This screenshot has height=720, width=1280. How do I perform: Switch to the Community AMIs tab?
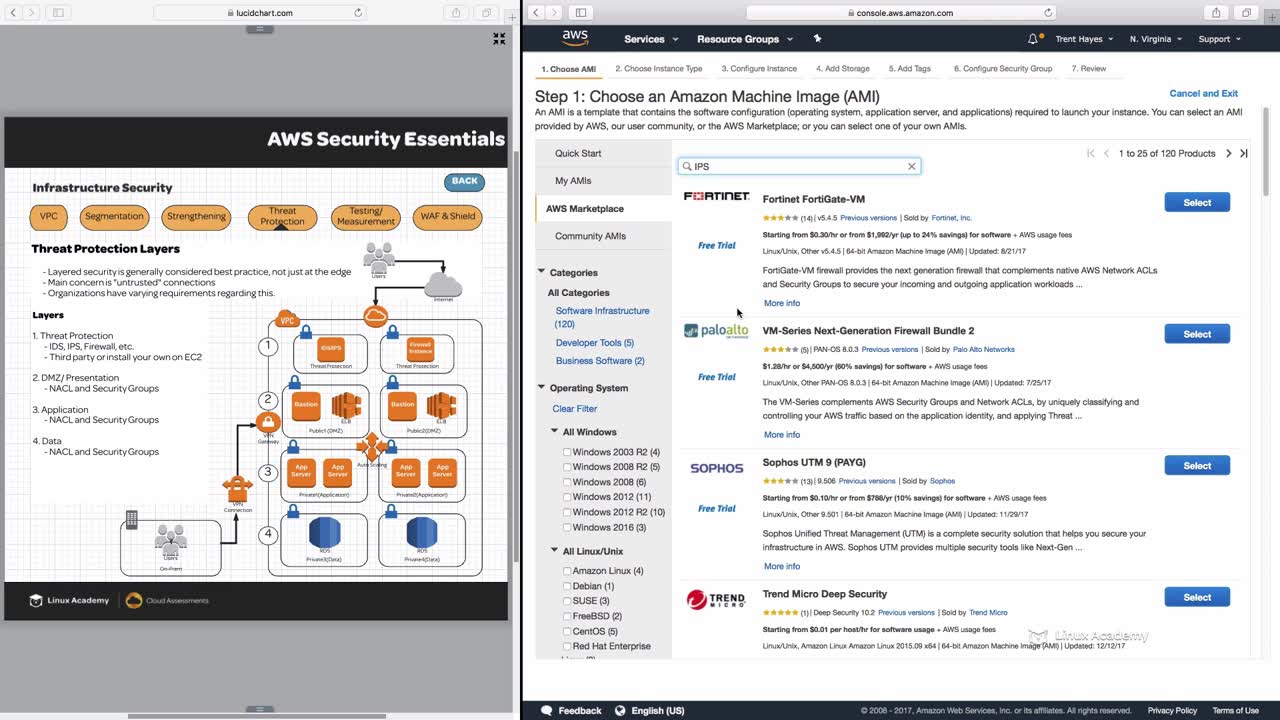[x=590, y=236]
